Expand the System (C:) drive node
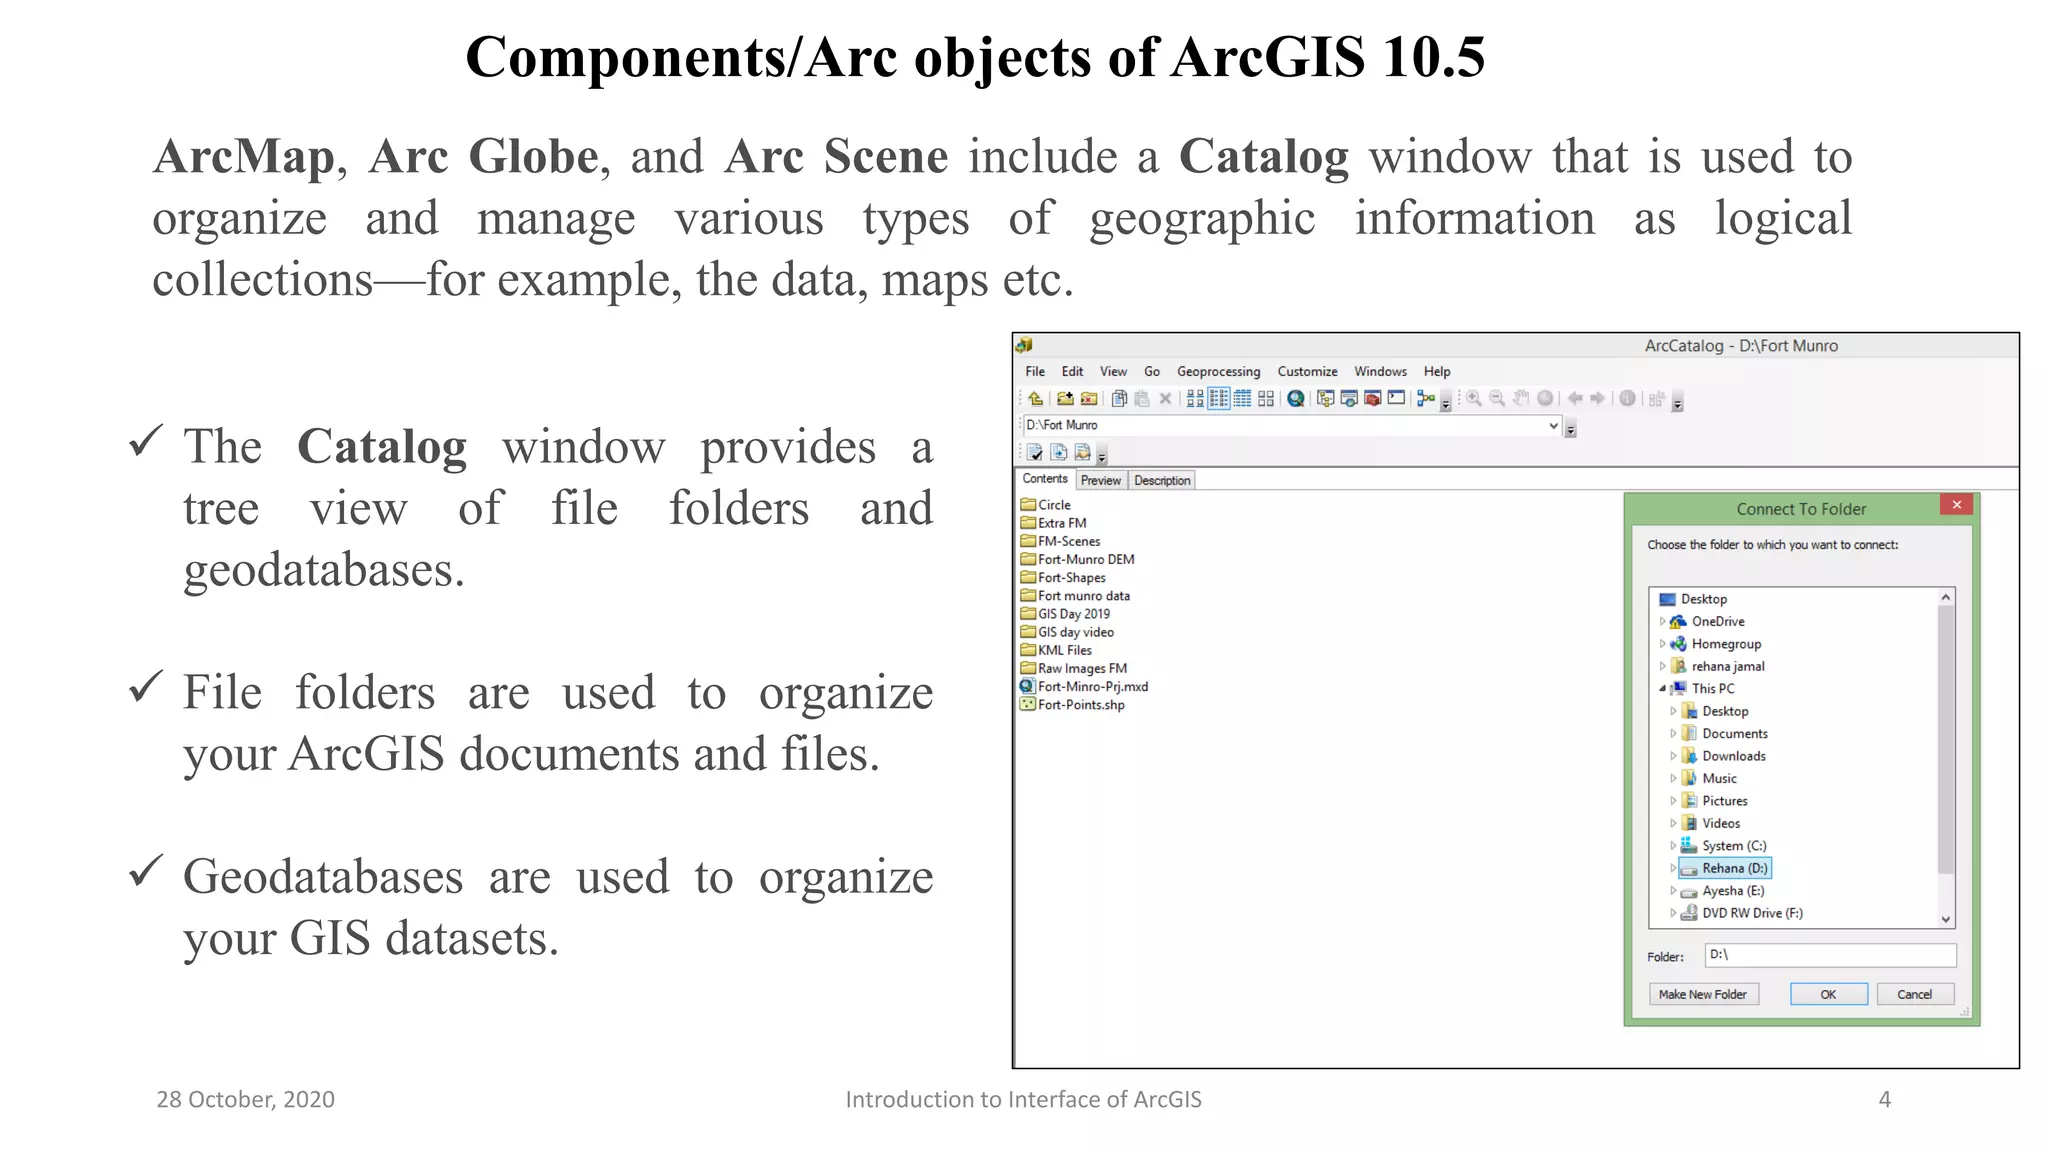The height and width of the screenshot is (1152, 2048). (x=1673, y=846)
